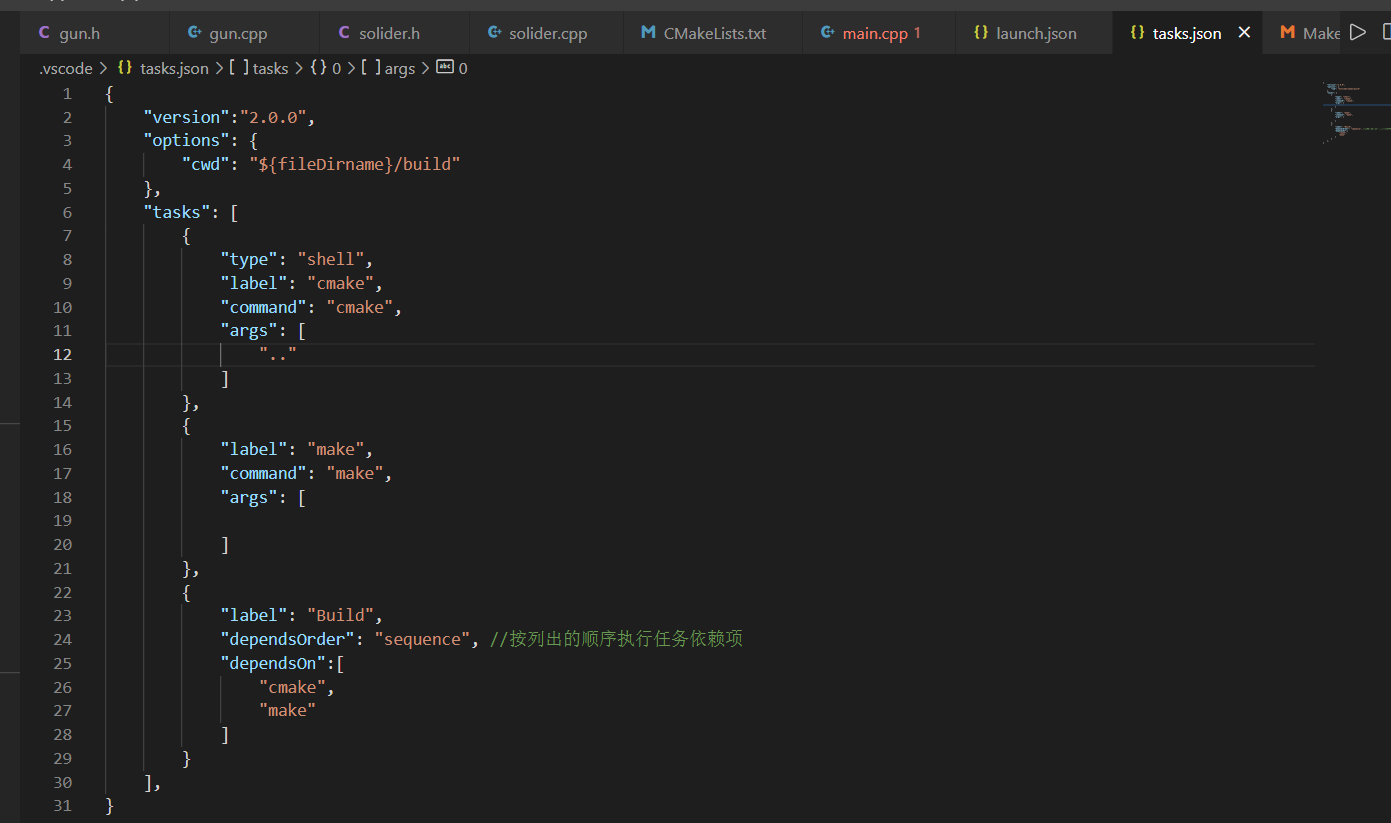This screenshot has height=823, width=1391.
Task: Expand the tasks array breadcrumb
Action: (258, 68)
